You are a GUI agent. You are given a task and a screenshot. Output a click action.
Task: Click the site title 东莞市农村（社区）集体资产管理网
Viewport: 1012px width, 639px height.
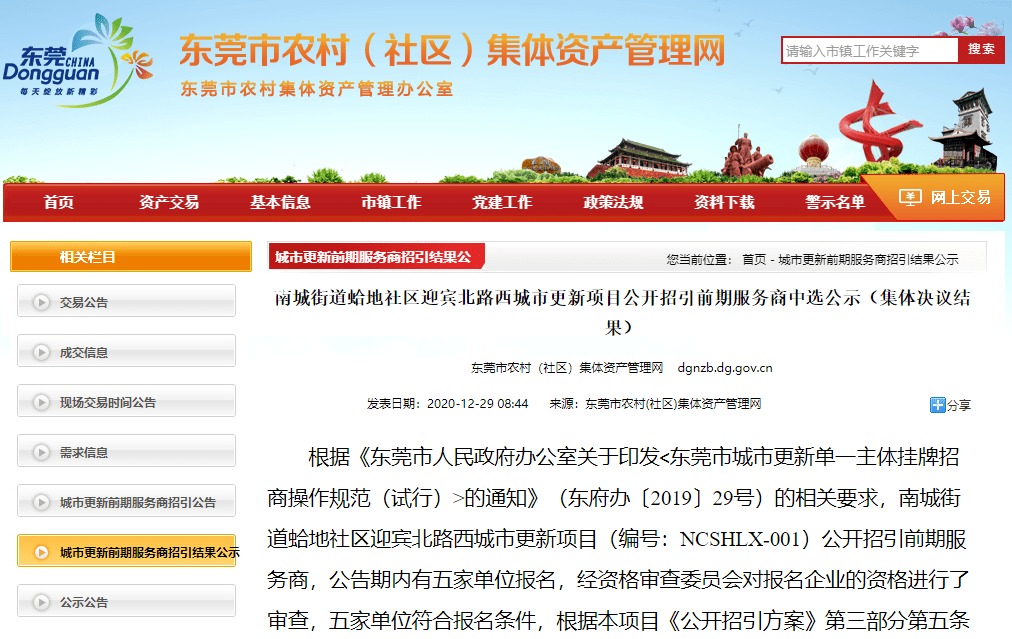click(452, 50)
